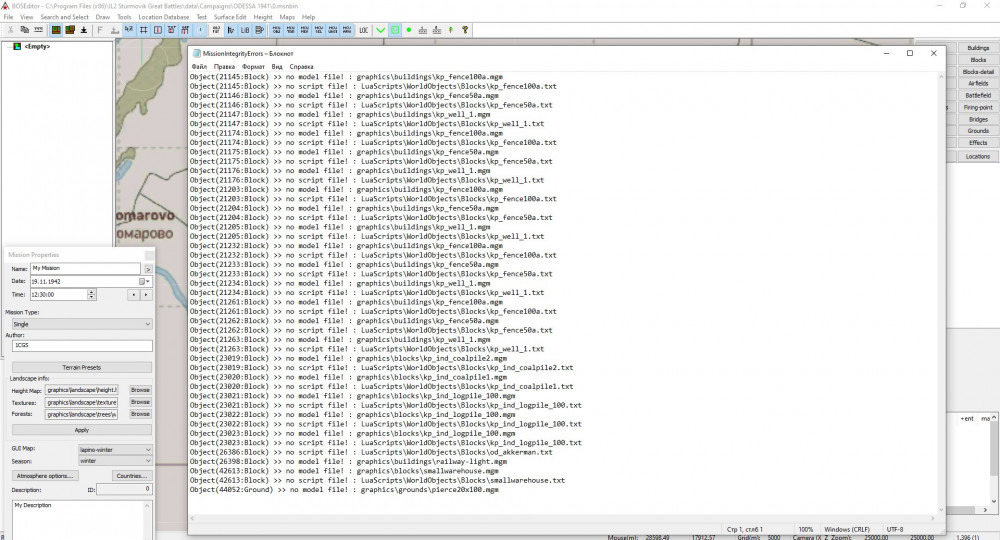This screenshot has width=1000, height=540.
Task: Select the Locations category button
Action: [x=978, y=156]
